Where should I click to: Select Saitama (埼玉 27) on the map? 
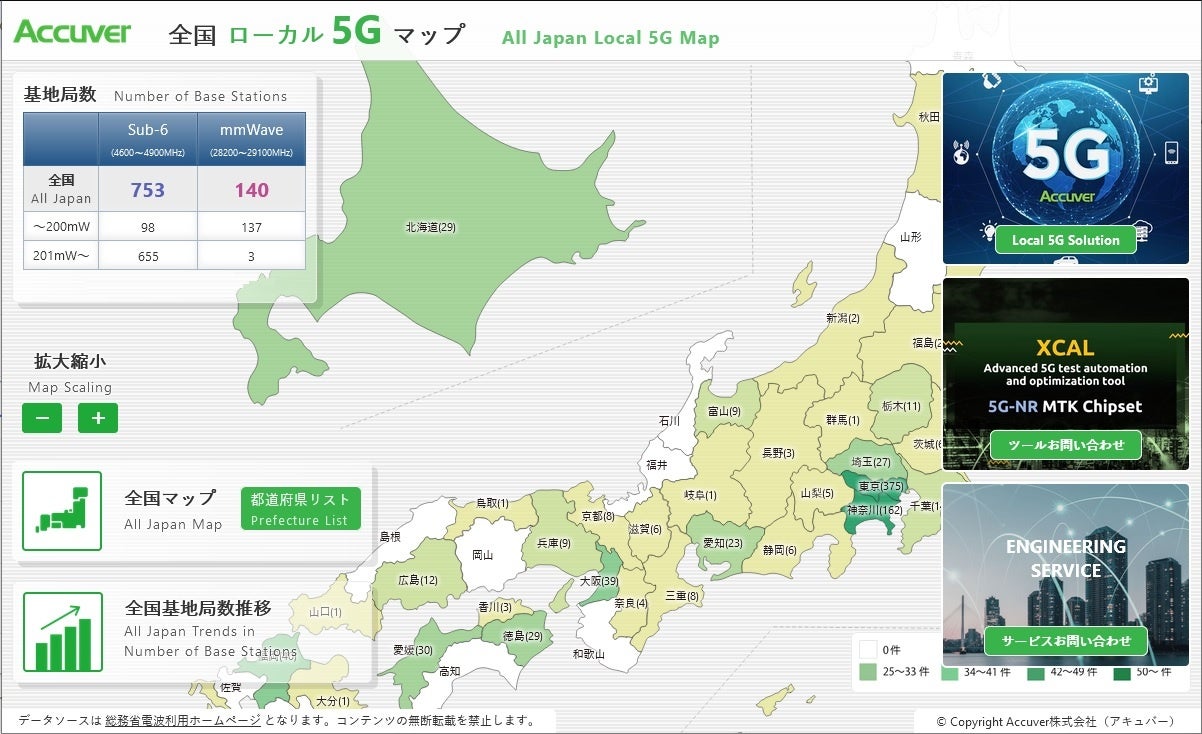[x=870, y=462]
